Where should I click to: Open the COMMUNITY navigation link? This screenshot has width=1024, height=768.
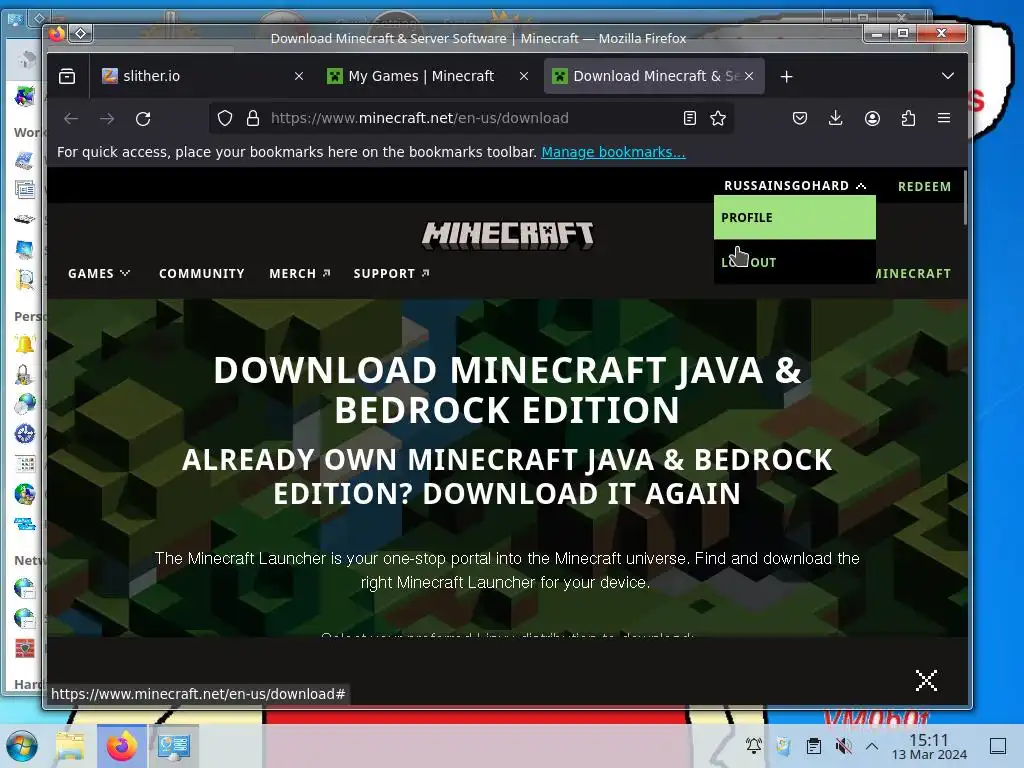(202, 274)
